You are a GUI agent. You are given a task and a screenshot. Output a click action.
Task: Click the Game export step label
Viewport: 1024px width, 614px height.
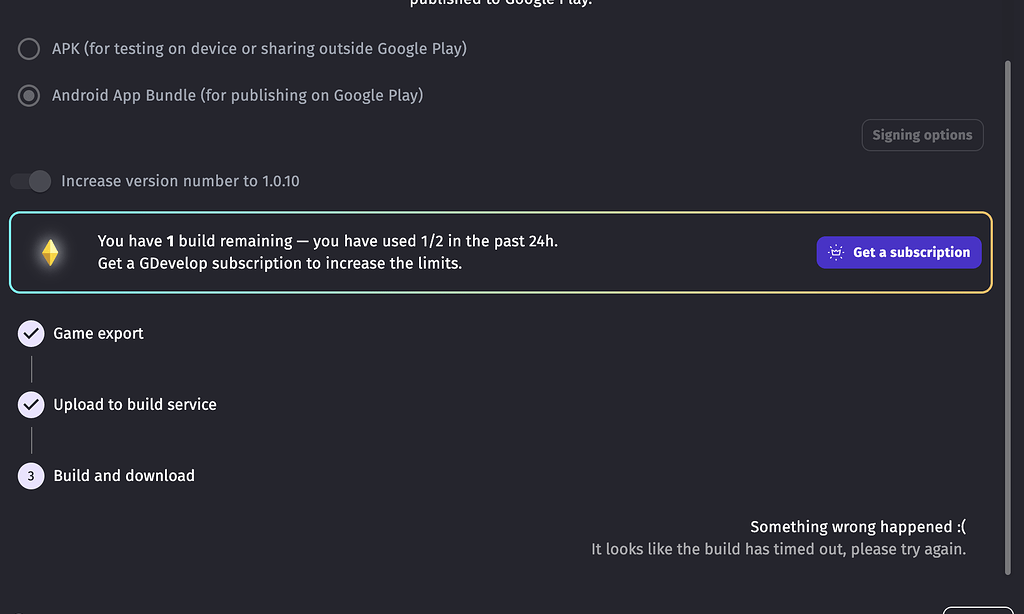tap(101, 333)
